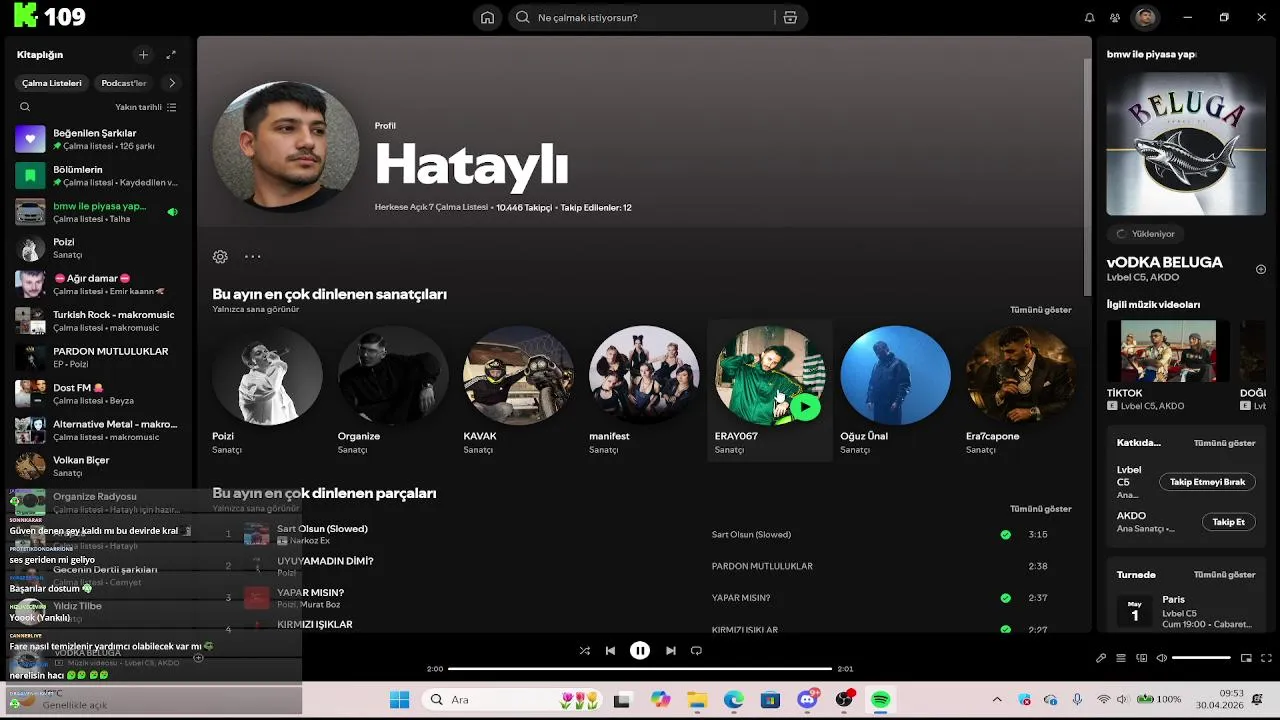Play ERAY067 with the green play button
This screenshot has height=720, width=1280.
pos(805,407)
